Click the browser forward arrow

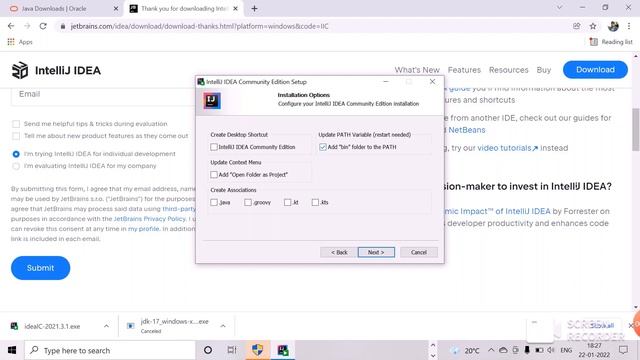coord(27,26)
